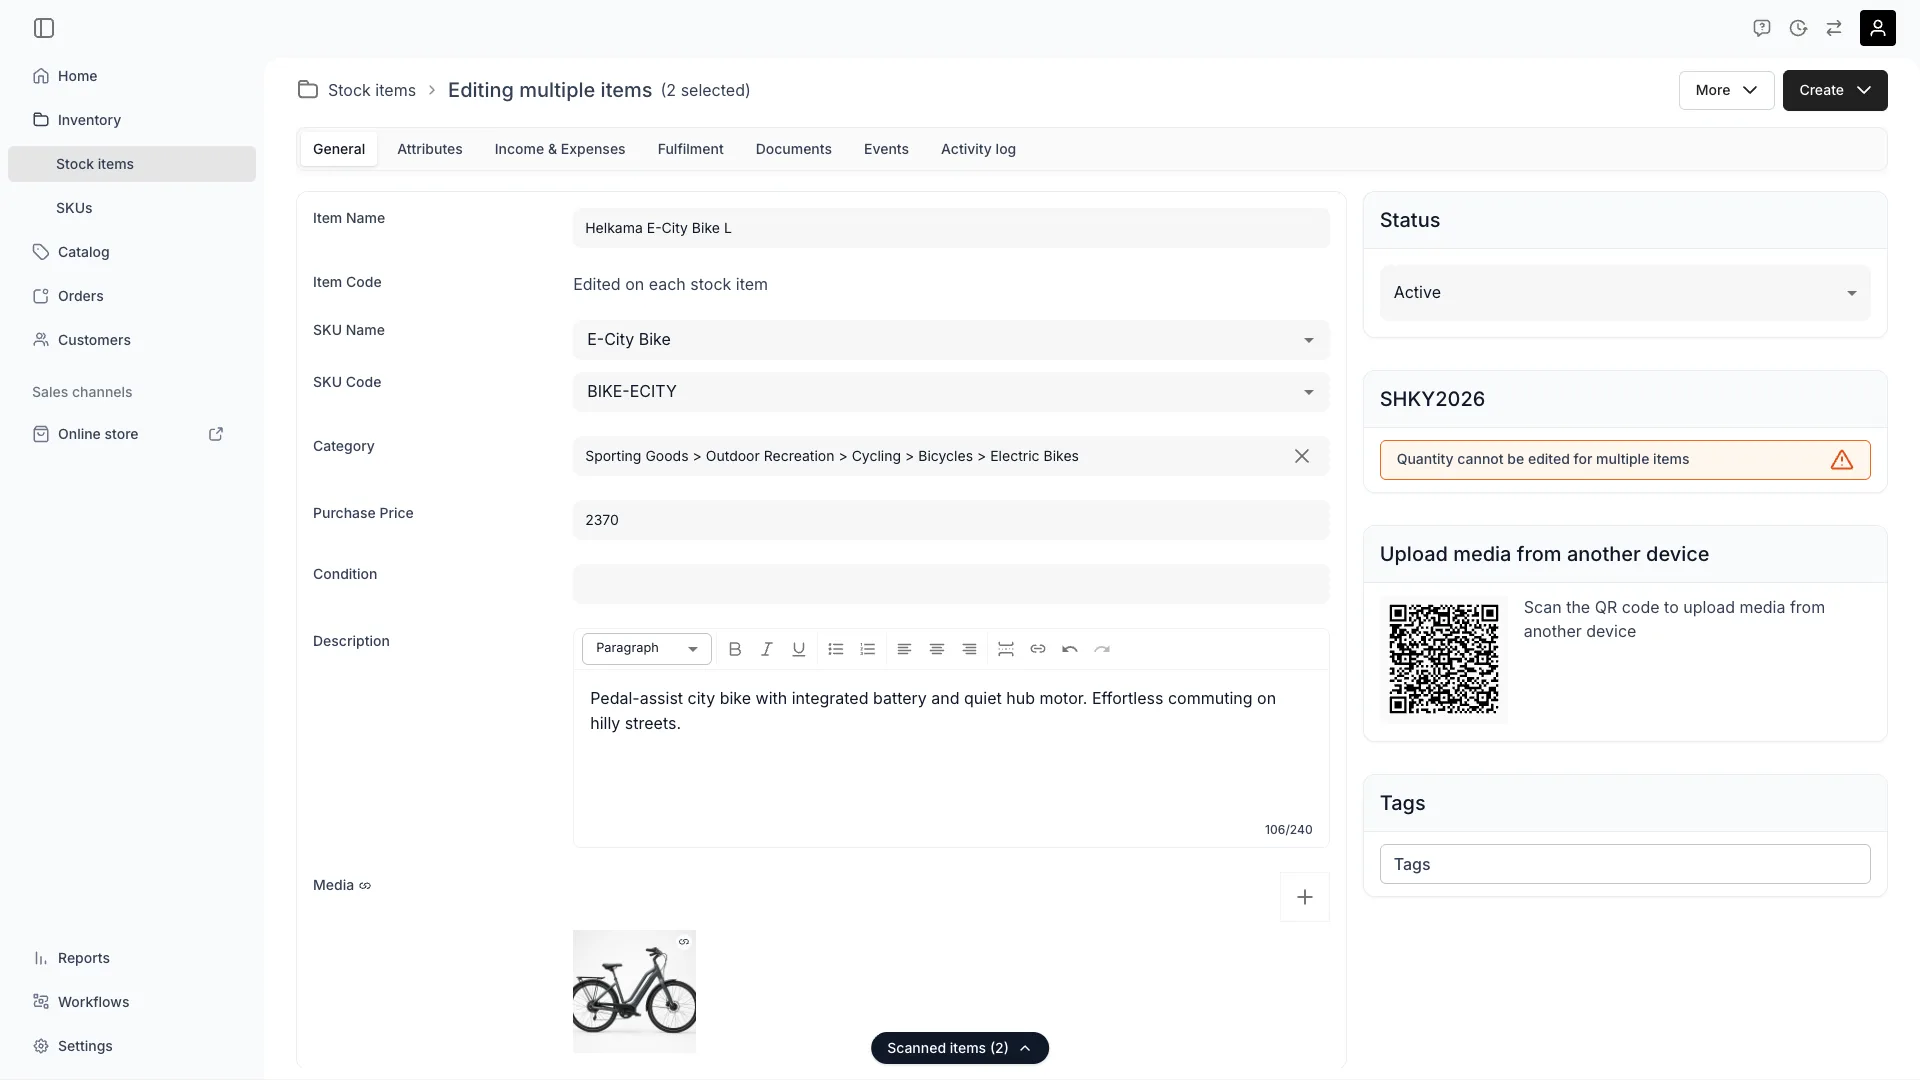Switch to the Income & Expenses tab
The height and width of the screenshot is (1080, 1920).
(560, 149)
